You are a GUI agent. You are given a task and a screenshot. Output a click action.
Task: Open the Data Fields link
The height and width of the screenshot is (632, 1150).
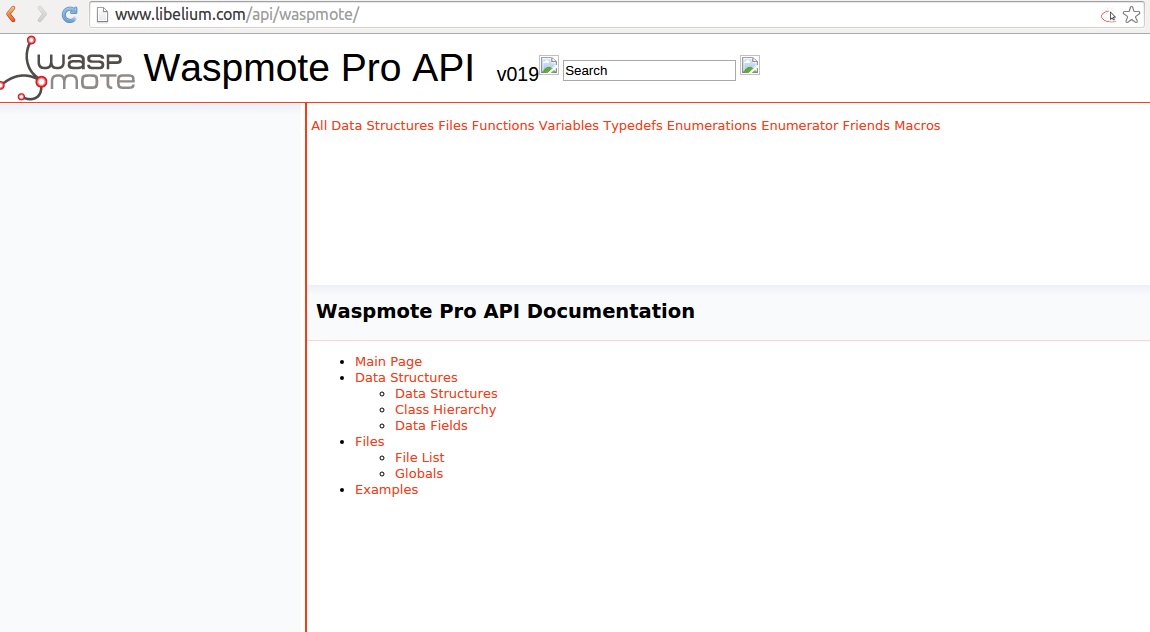(431, 426)
